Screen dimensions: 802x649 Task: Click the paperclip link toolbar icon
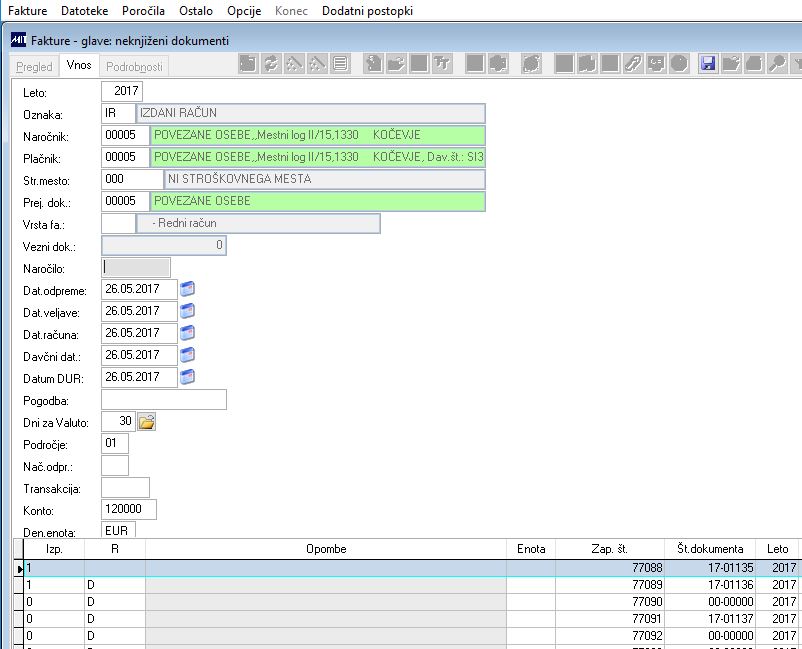tap(633, 64)
